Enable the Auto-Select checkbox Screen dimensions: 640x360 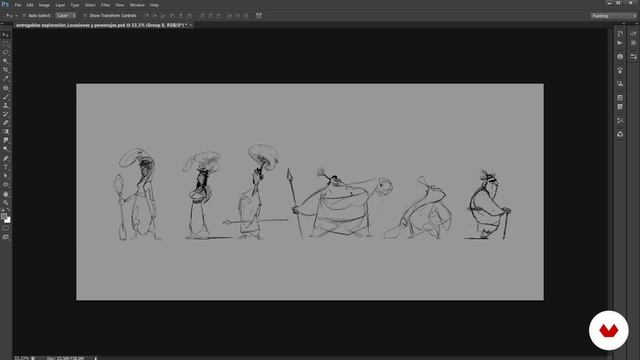(24, 16)
